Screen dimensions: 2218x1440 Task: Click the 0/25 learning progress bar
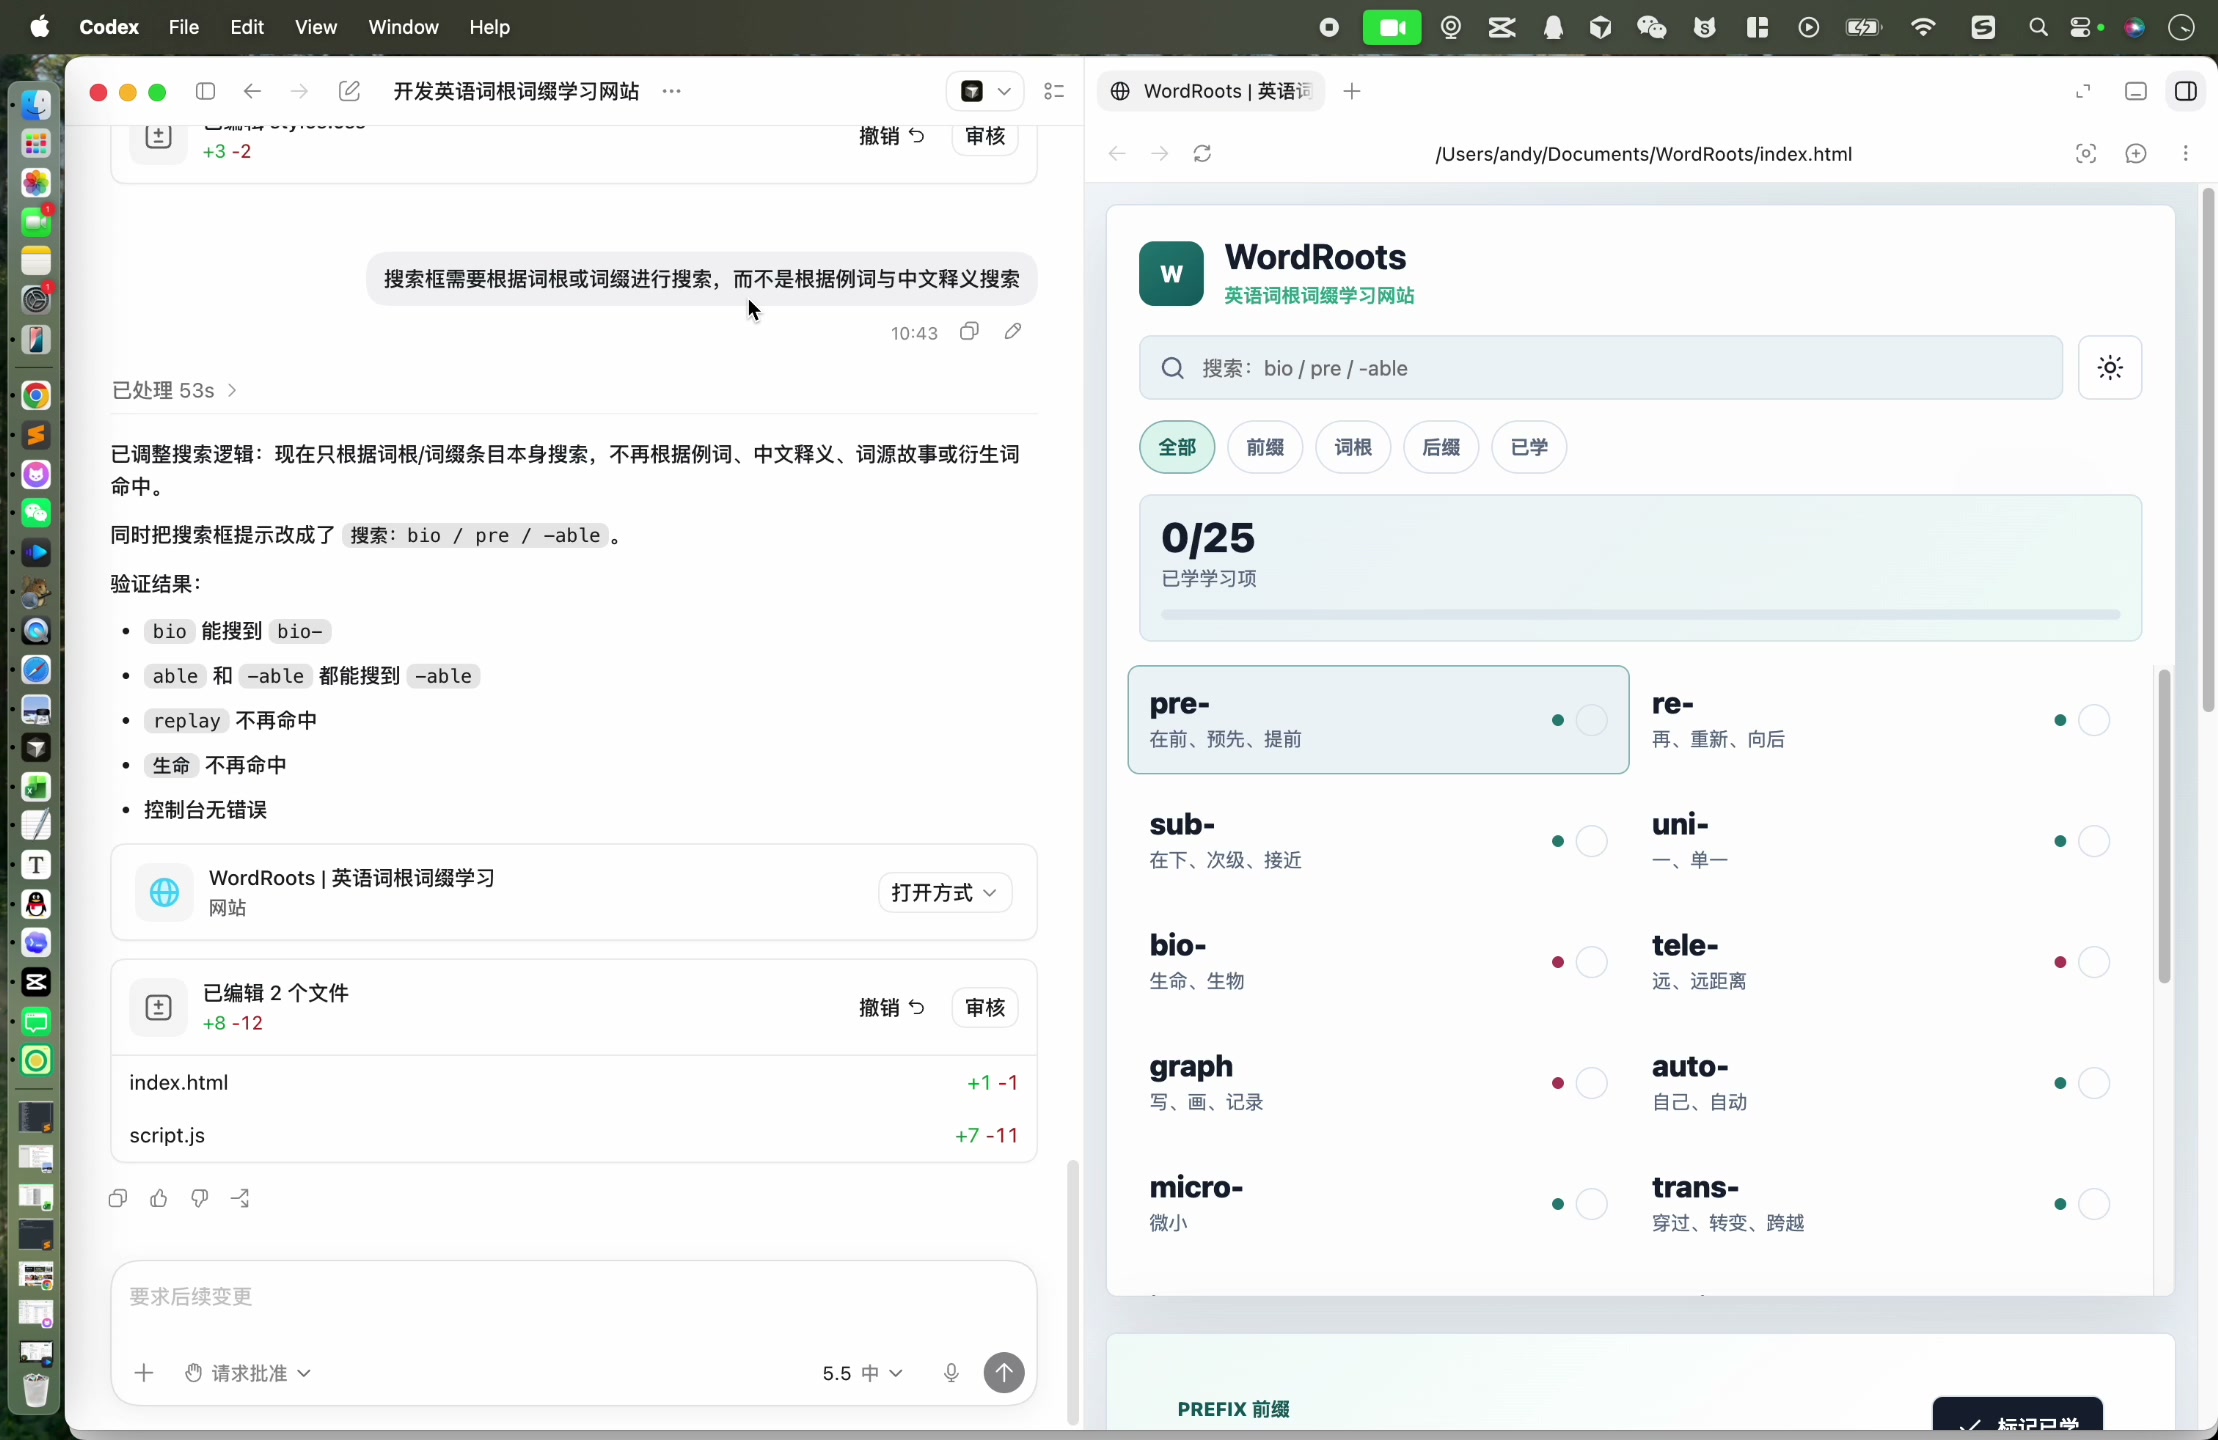tap(1640, 614)
